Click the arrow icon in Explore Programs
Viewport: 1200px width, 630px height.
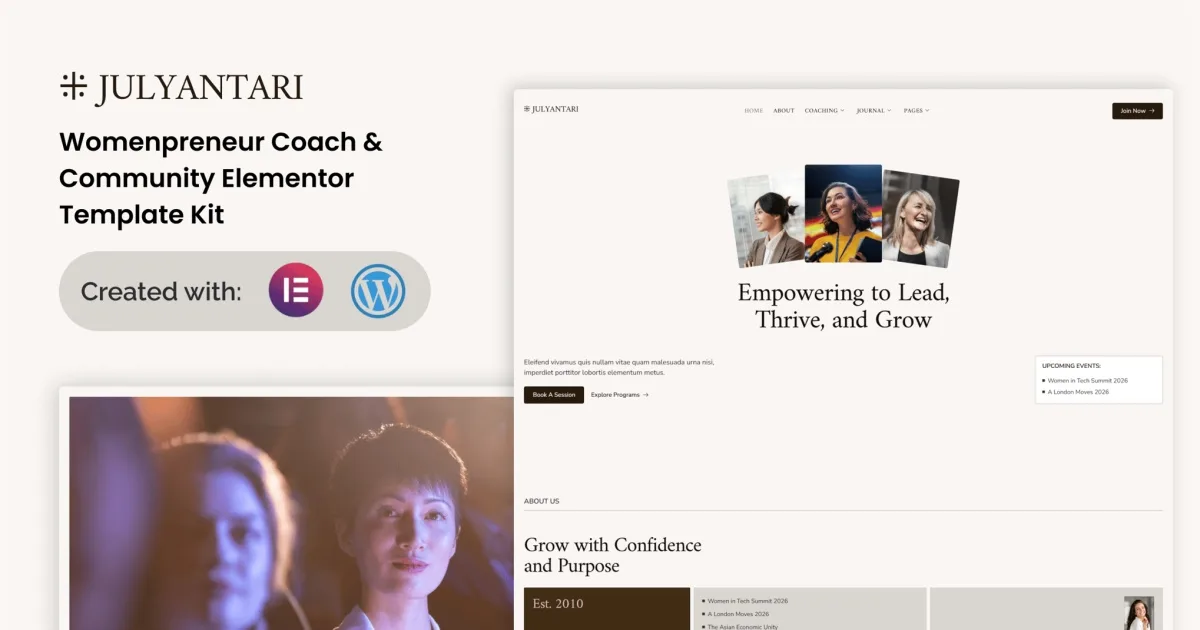pyautogui.click(x=646, y=395)
